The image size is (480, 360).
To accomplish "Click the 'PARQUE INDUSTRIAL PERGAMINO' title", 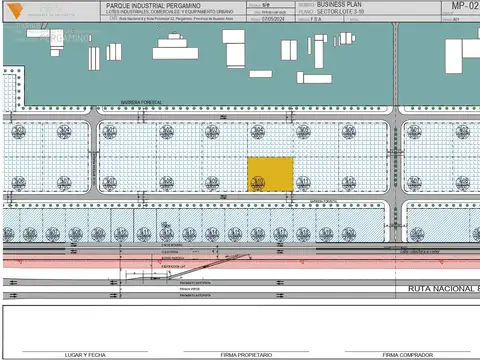I will (x=153, y=6).
